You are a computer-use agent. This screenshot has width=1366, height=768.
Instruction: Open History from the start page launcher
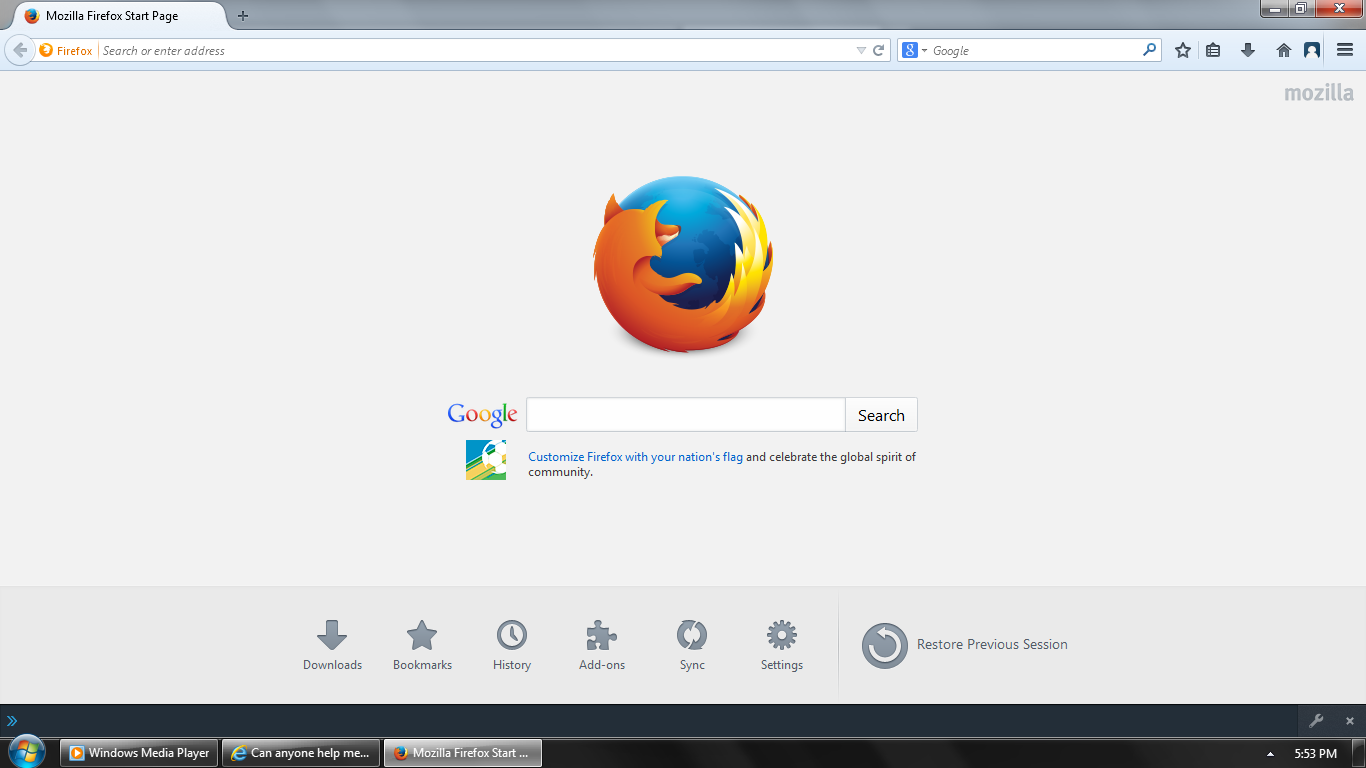[512, 645]
